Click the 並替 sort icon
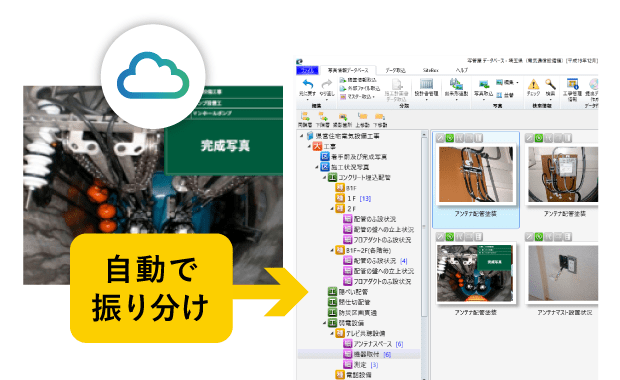620x380 pixels. 499,95
